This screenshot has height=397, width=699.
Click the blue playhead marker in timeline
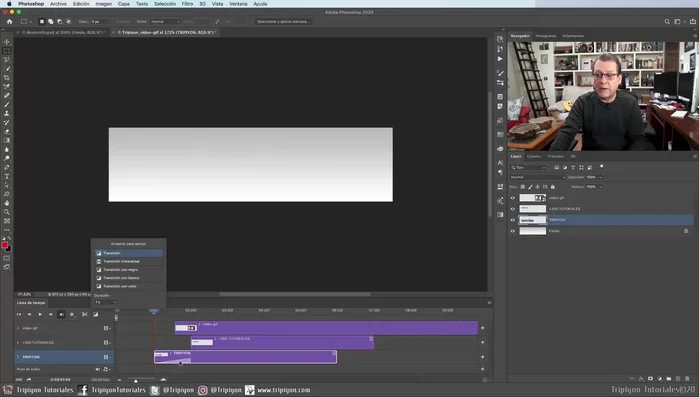(x=154, y=311)
